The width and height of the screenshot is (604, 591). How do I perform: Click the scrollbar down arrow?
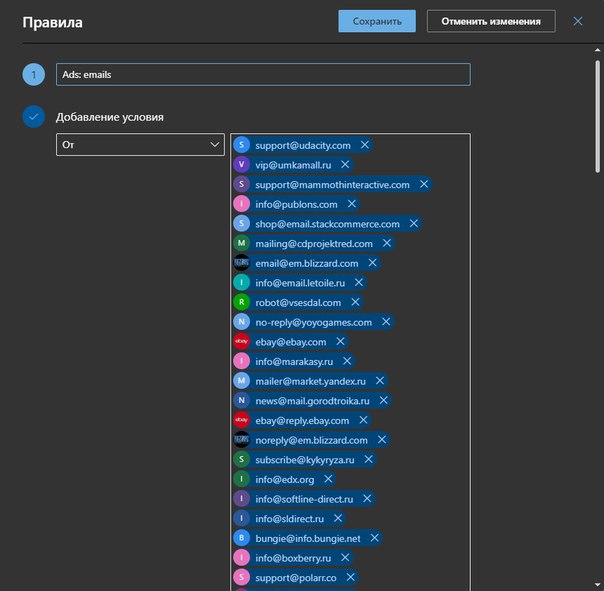tap(597, 585)
